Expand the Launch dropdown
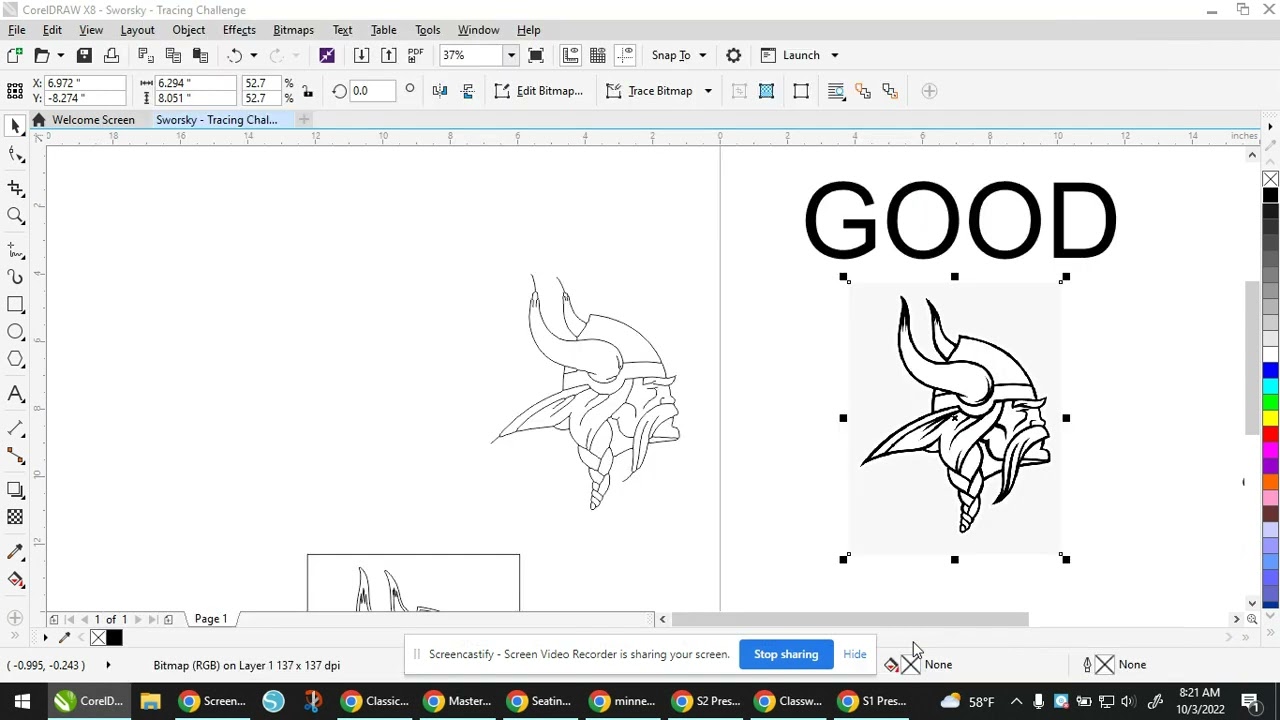This screenshot has width=1280, height=720. click(x=835, y=55)
